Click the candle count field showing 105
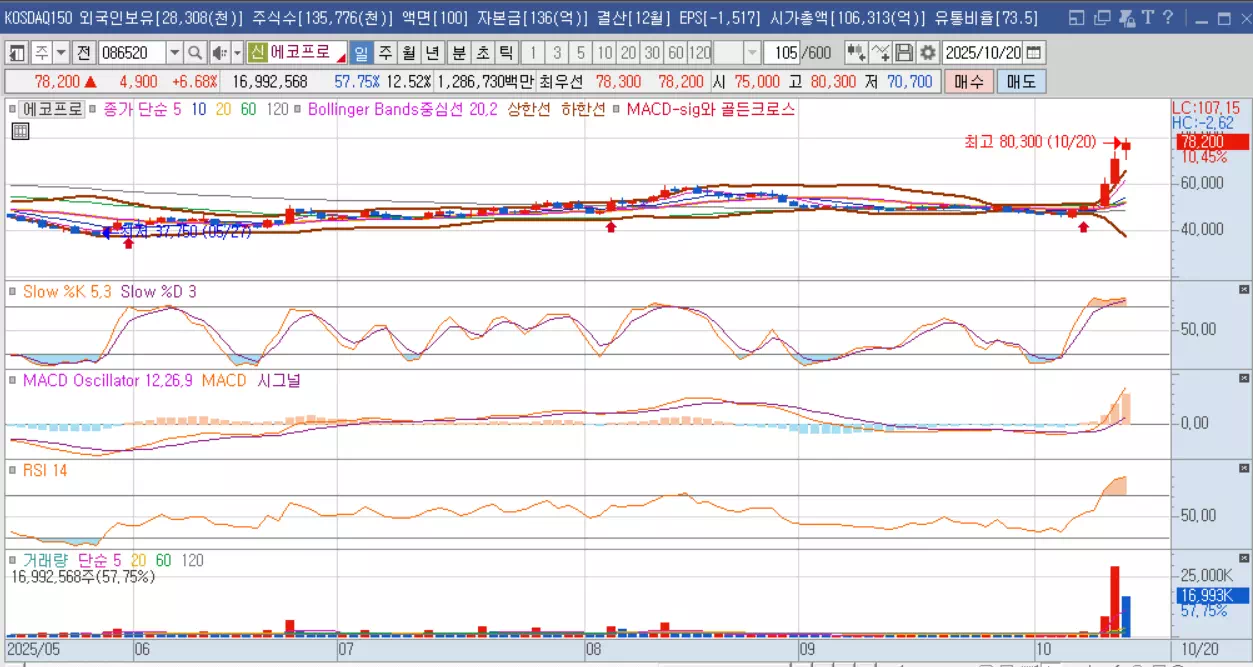This screenshot has height=667, width=1253. 782,53
